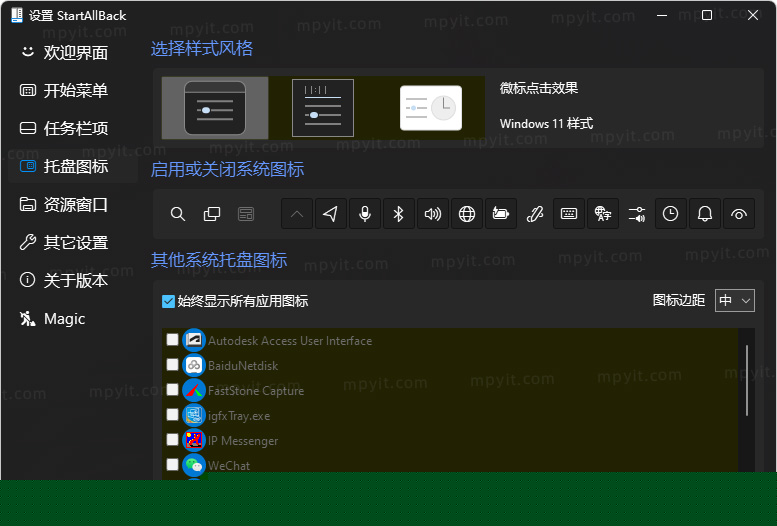The height and width of the screenshot is (526, 777).
Task: Click the igfxTray.exe app icon
Action: [194, 415]
